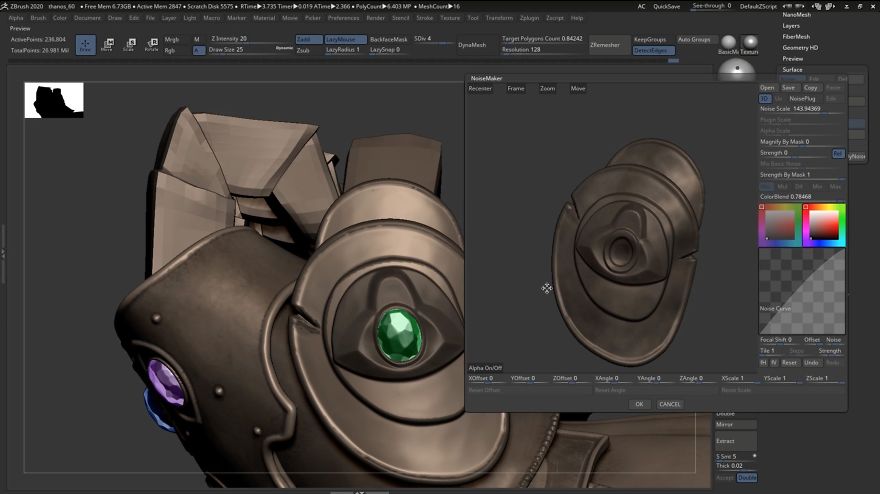This screenshot has height=494, width=880.
Task: Open the Material menu
Action: tap(264, 18)
